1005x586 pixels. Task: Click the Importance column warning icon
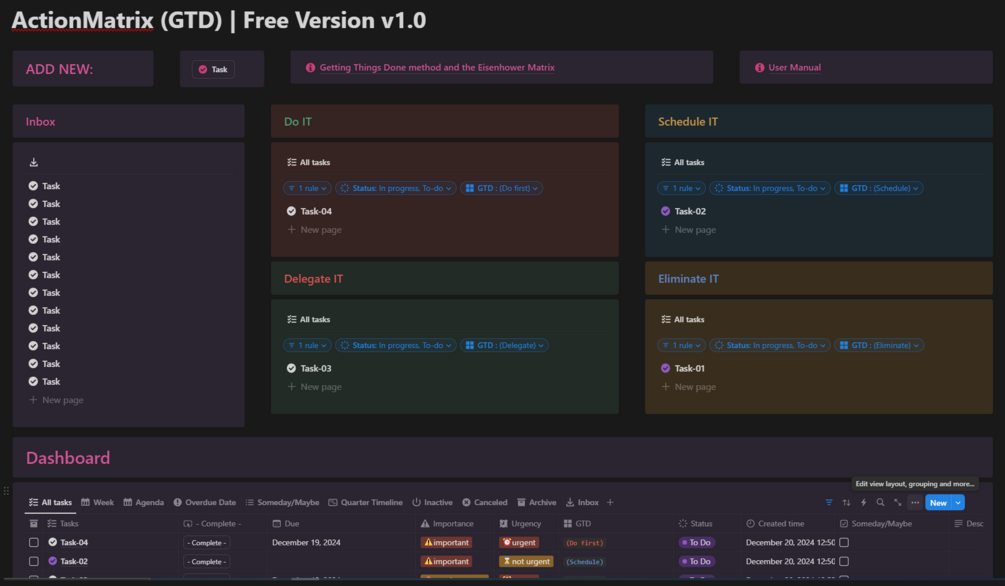425,524
